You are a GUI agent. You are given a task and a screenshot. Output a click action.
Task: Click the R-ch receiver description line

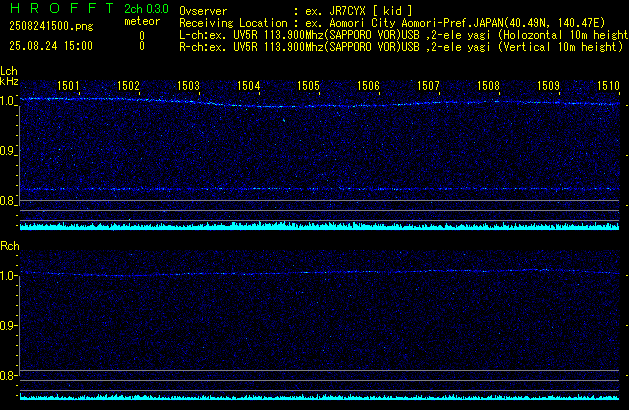click(401, 47)
